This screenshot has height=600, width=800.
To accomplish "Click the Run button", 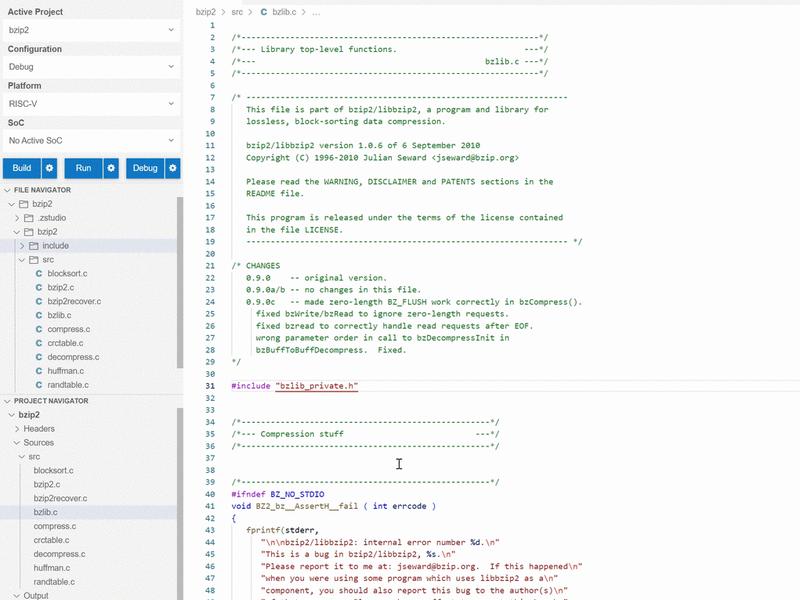I will pos(84,168).
